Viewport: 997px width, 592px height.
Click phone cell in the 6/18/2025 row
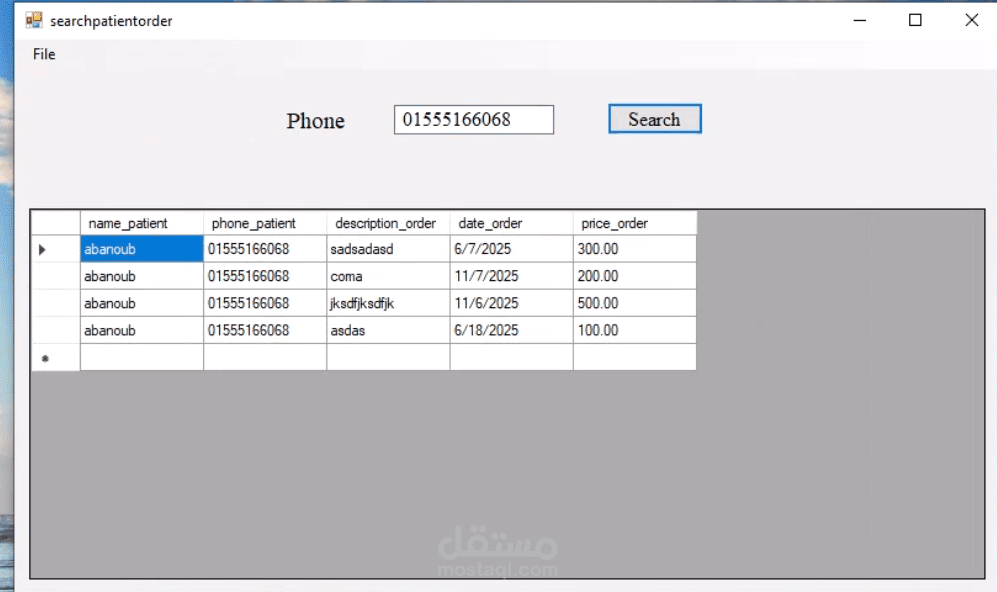tap(265, 331)
